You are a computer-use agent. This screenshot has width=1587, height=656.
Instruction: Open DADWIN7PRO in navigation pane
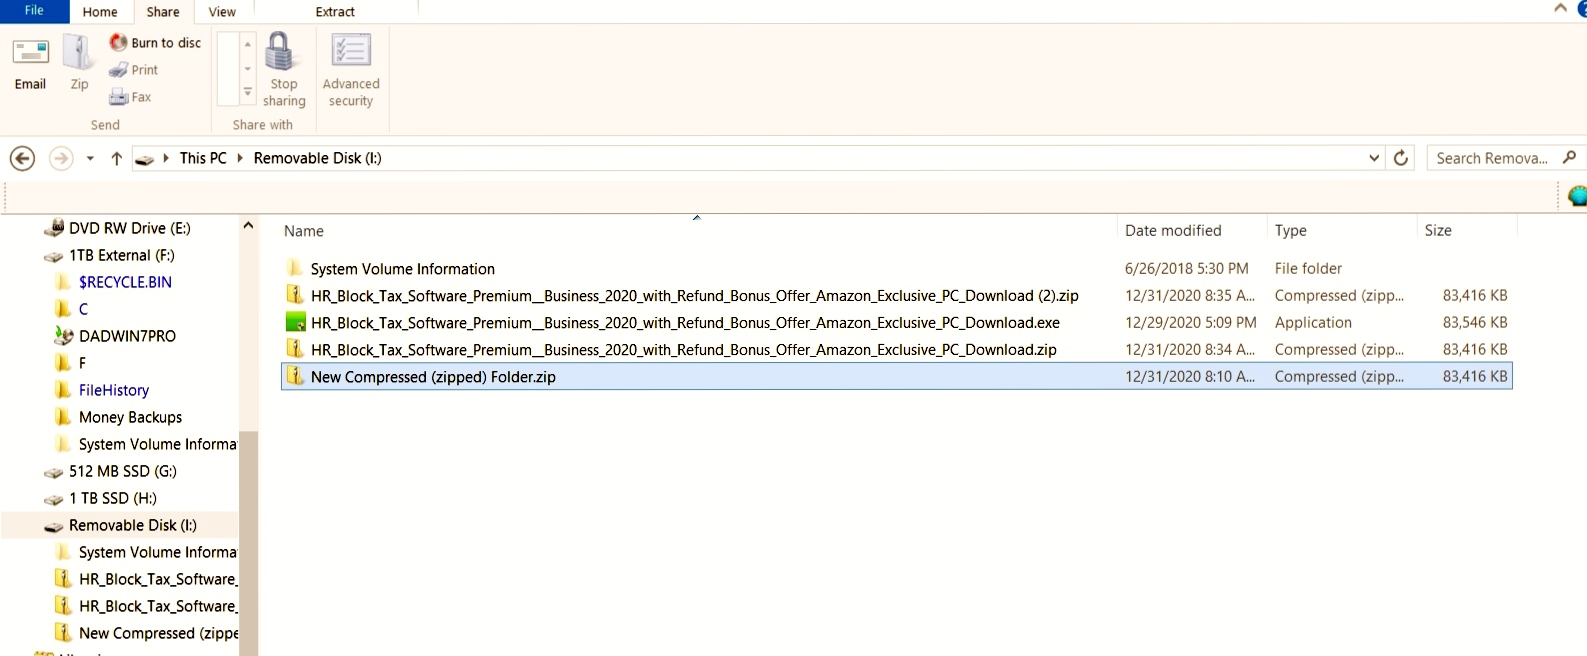[127, 336]
